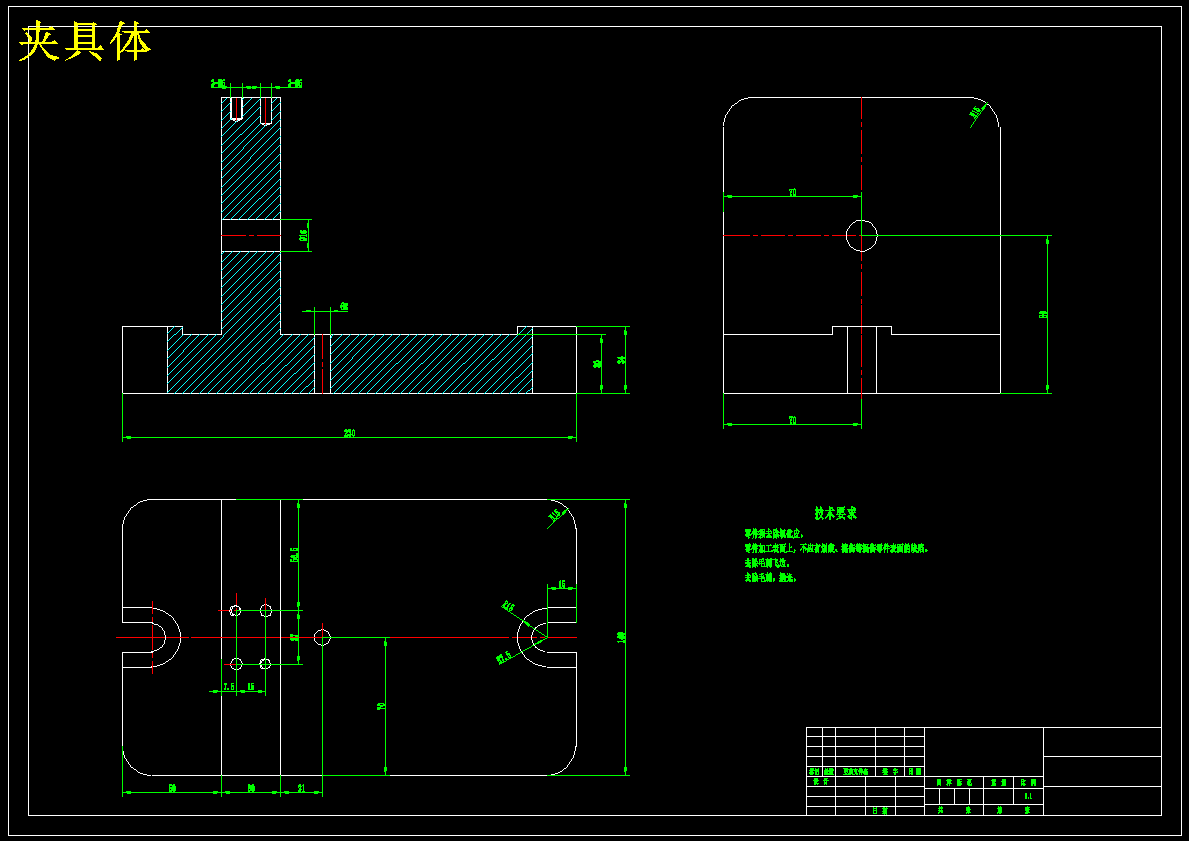
Task: Select the "15" dimension above the right U-slot
Action: point(561,584)
